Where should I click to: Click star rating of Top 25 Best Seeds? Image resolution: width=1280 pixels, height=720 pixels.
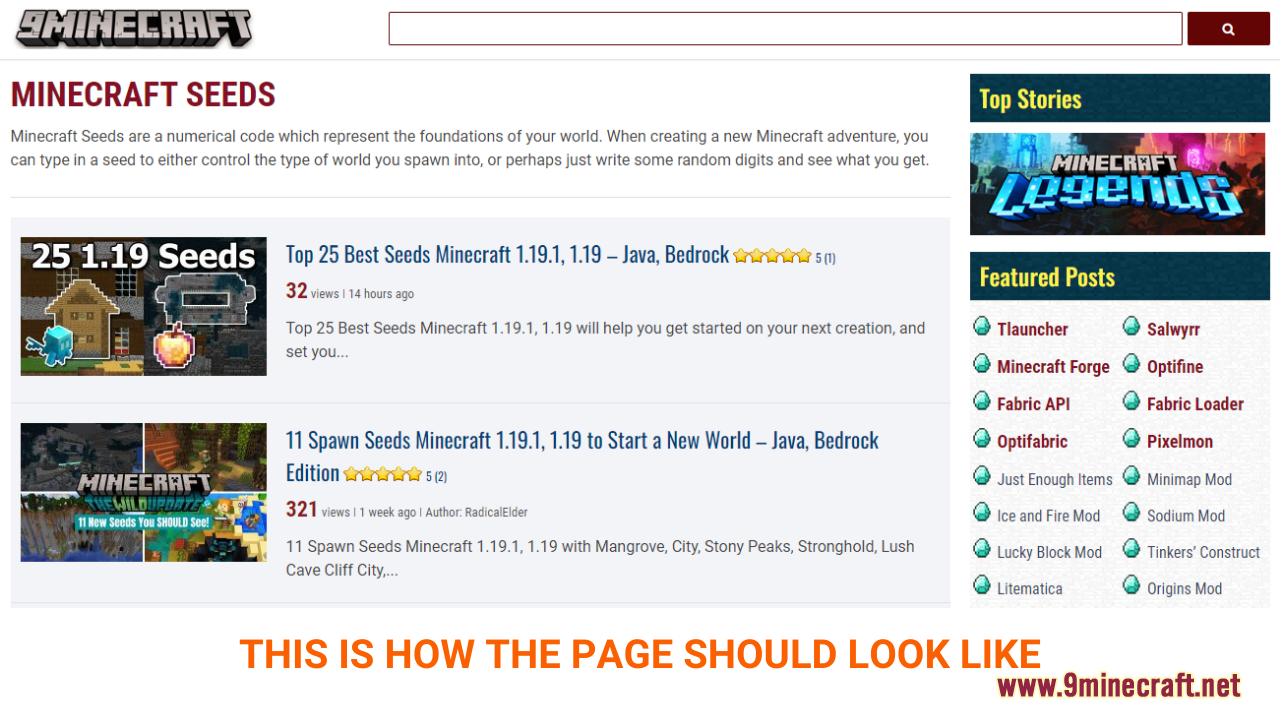click(772, 256)
